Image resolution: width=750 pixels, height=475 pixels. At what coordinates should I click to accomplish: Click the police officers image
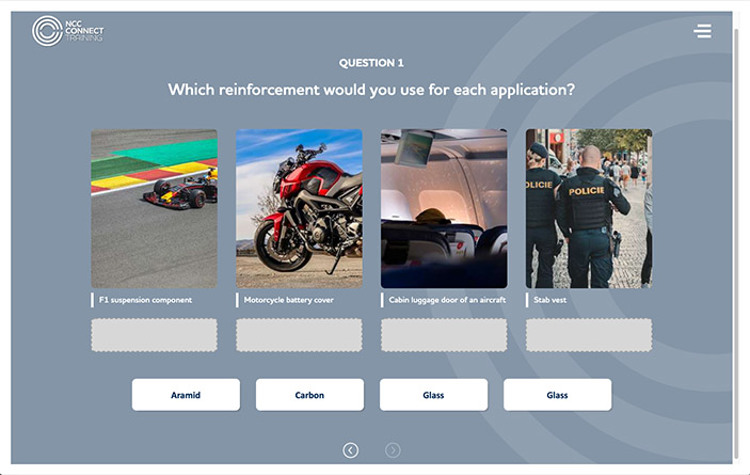tap(589, 209)
